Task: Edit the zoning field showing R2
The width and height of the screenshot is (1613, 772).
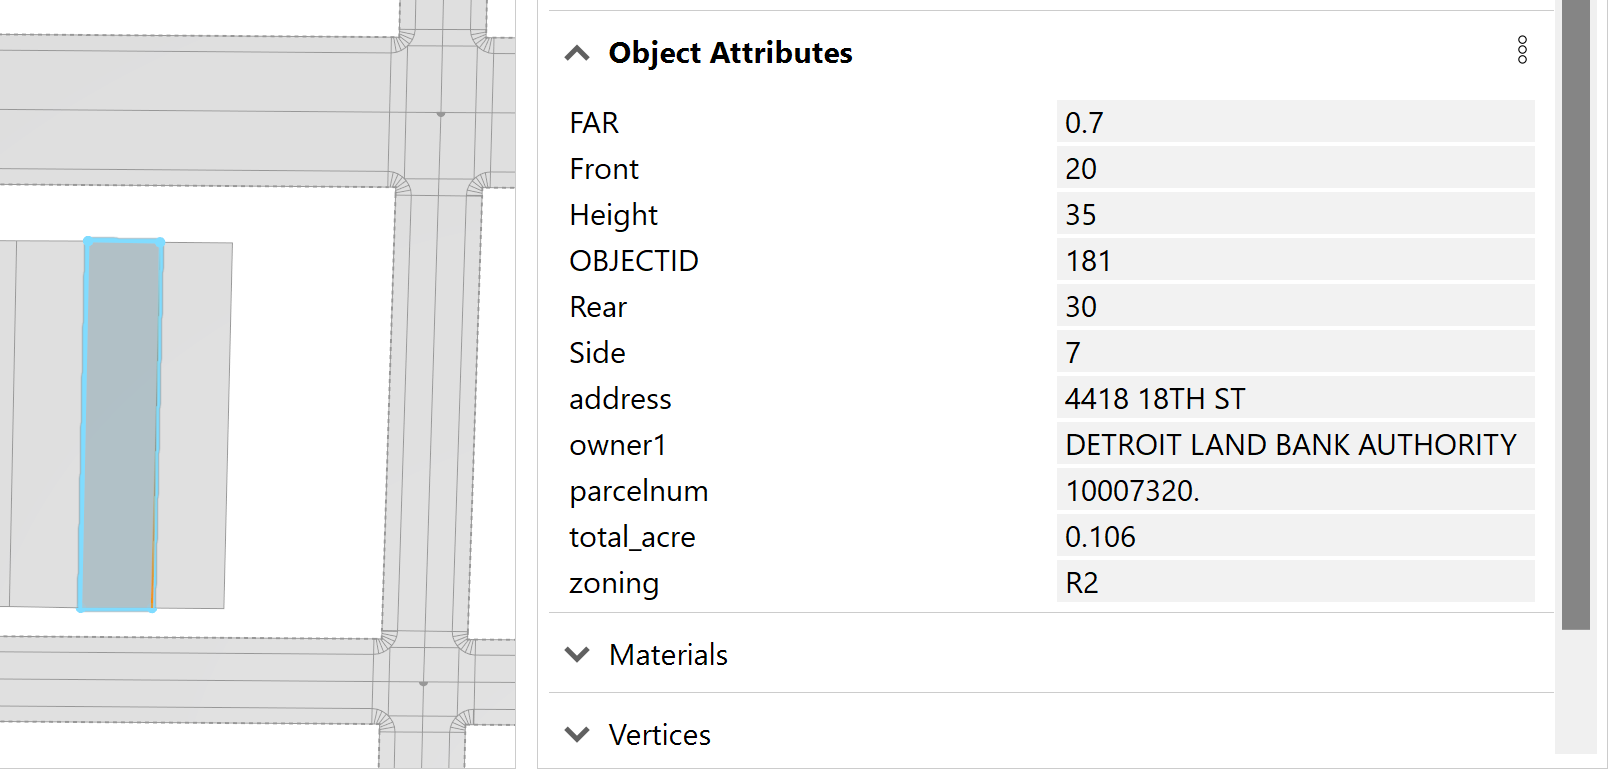Action: 1294,581
